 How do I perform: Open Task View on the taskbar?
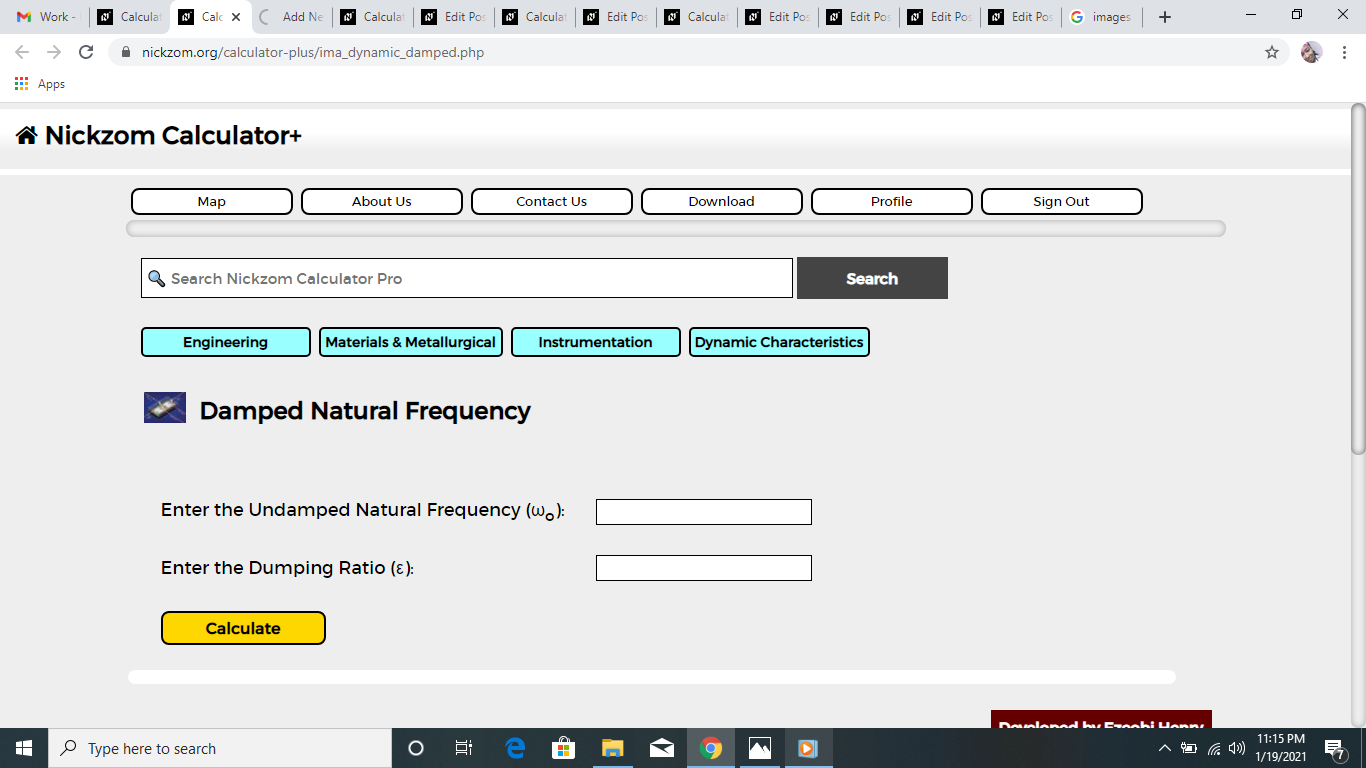point(464,748)
